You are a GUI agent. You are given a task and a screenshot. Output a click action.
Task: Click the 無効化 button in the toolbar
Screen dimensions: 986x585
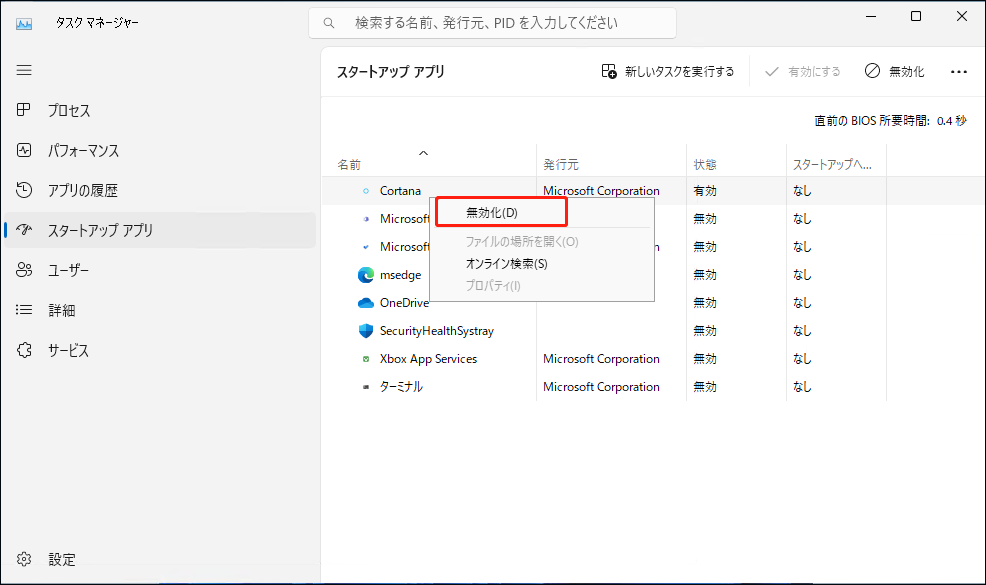click(x=894, y=71)
